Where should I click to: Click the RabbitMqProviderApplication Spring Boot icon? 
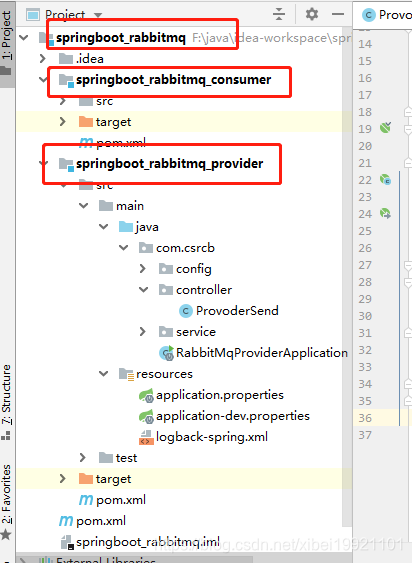(x=167, y=353)
